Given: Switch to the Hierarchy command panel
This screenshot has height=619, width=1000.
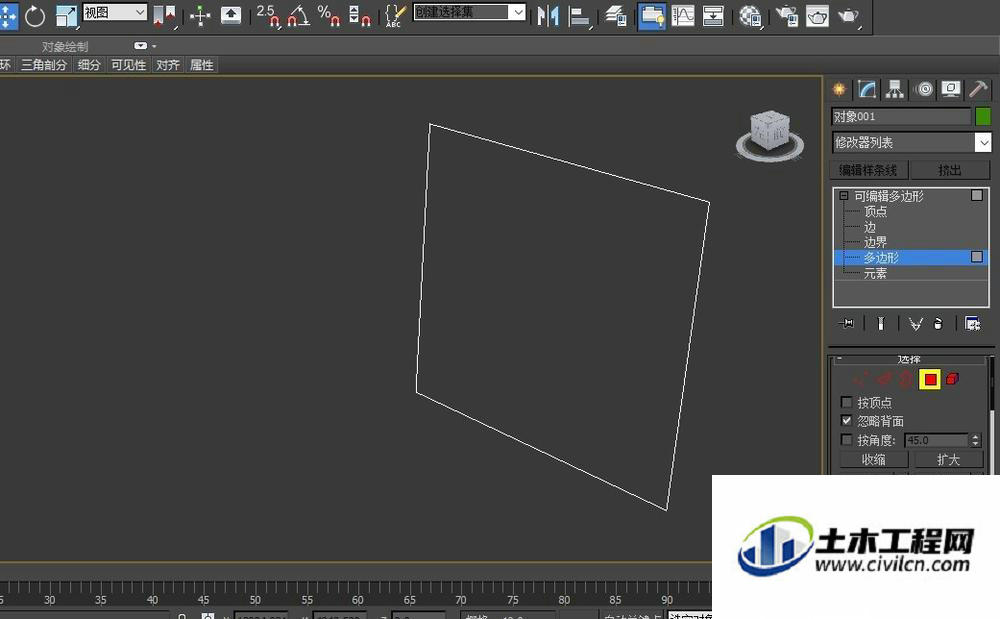Looking at the screenshot, I should [x=895, y=89].
